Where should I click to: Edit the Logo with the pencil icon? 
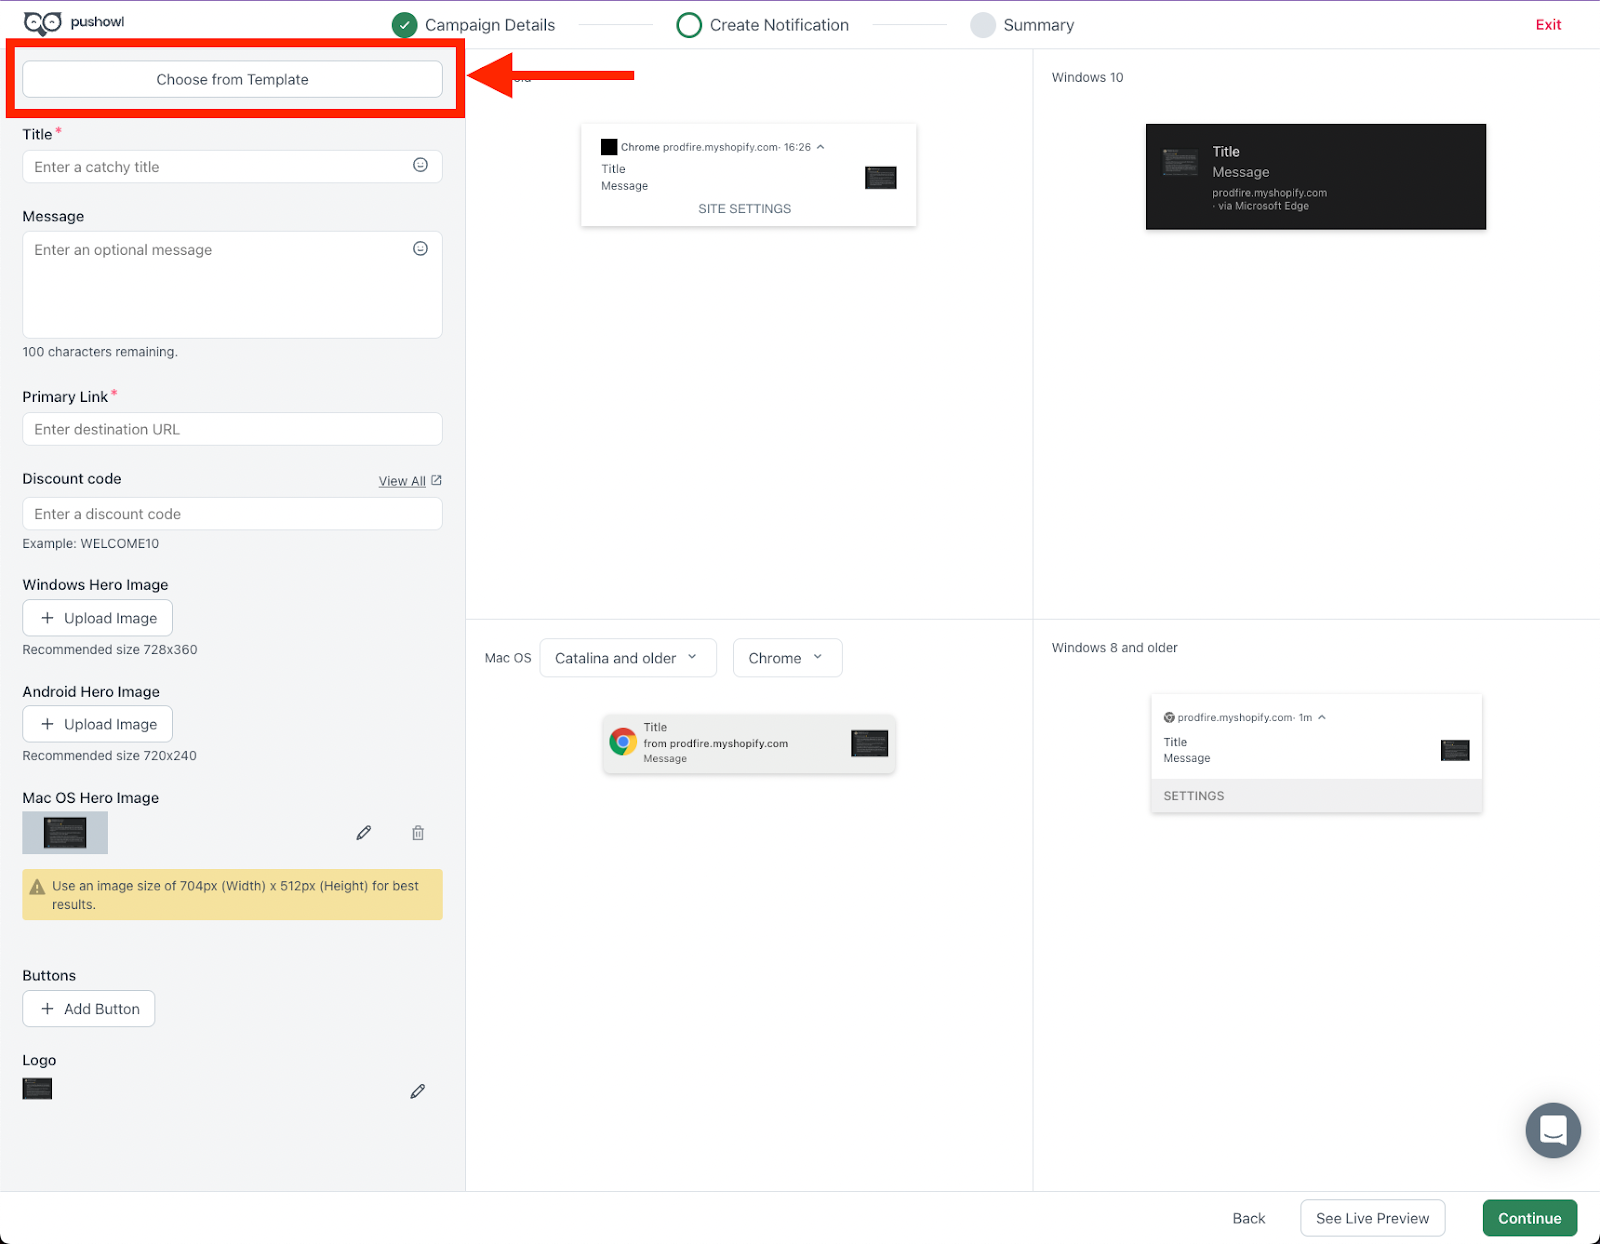tap(417, 1091)
